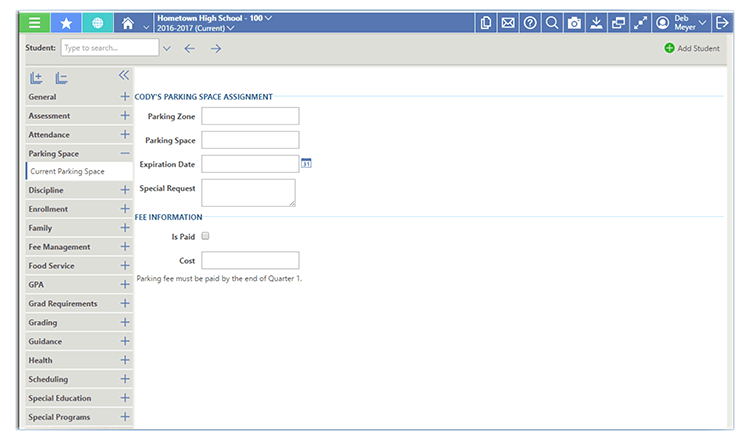The image size is (750, 441).
Task: Go to the Home icon
Action: coord(128,23)
